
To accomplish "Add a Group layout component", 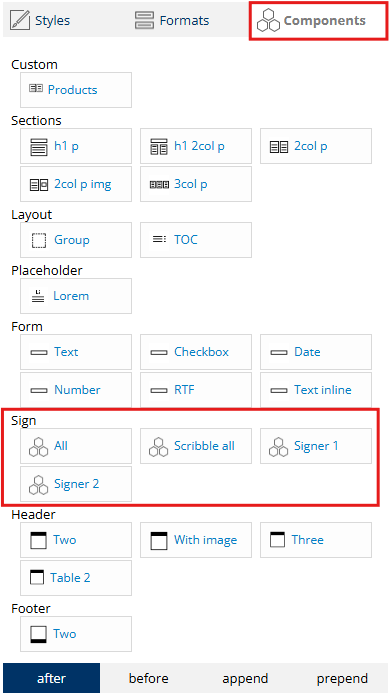I will point(76,240).
